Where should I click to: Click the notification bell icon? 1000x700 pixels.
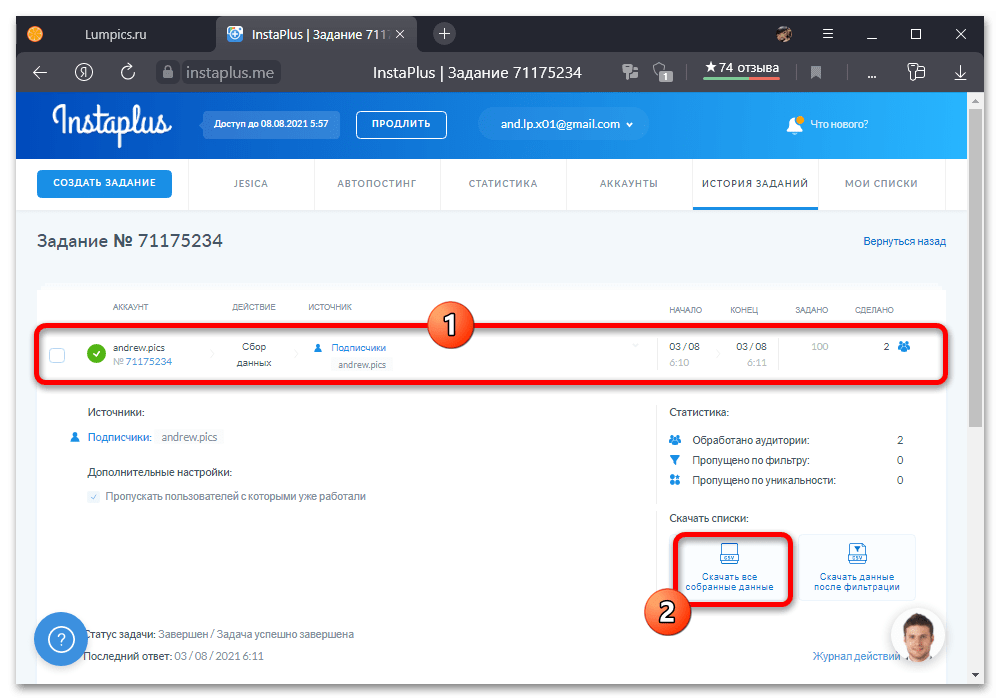tap(795, 125)
